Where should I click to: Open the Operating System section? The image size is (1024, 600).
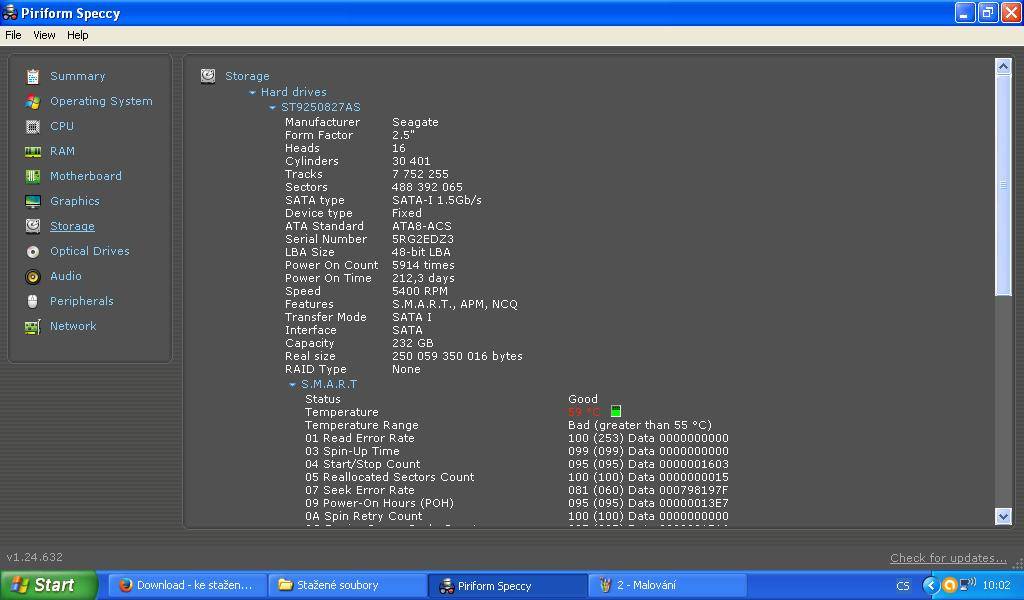tap(101, 101)
